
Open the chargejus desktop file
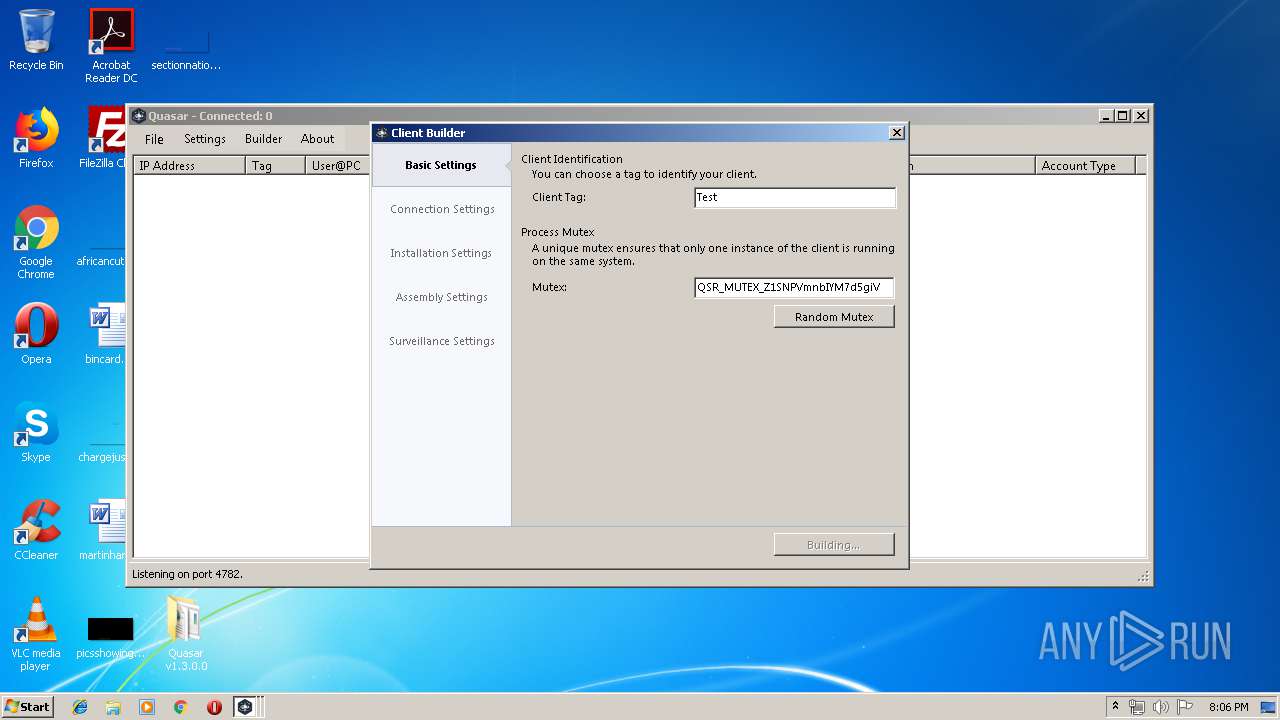[x=100, y=441]
